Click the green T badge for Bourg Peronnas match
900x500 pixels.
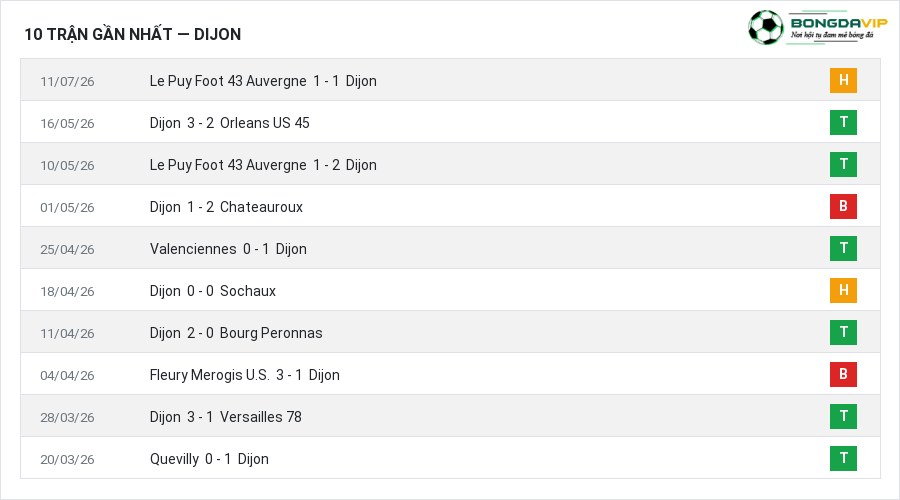[x=843, y=332]
